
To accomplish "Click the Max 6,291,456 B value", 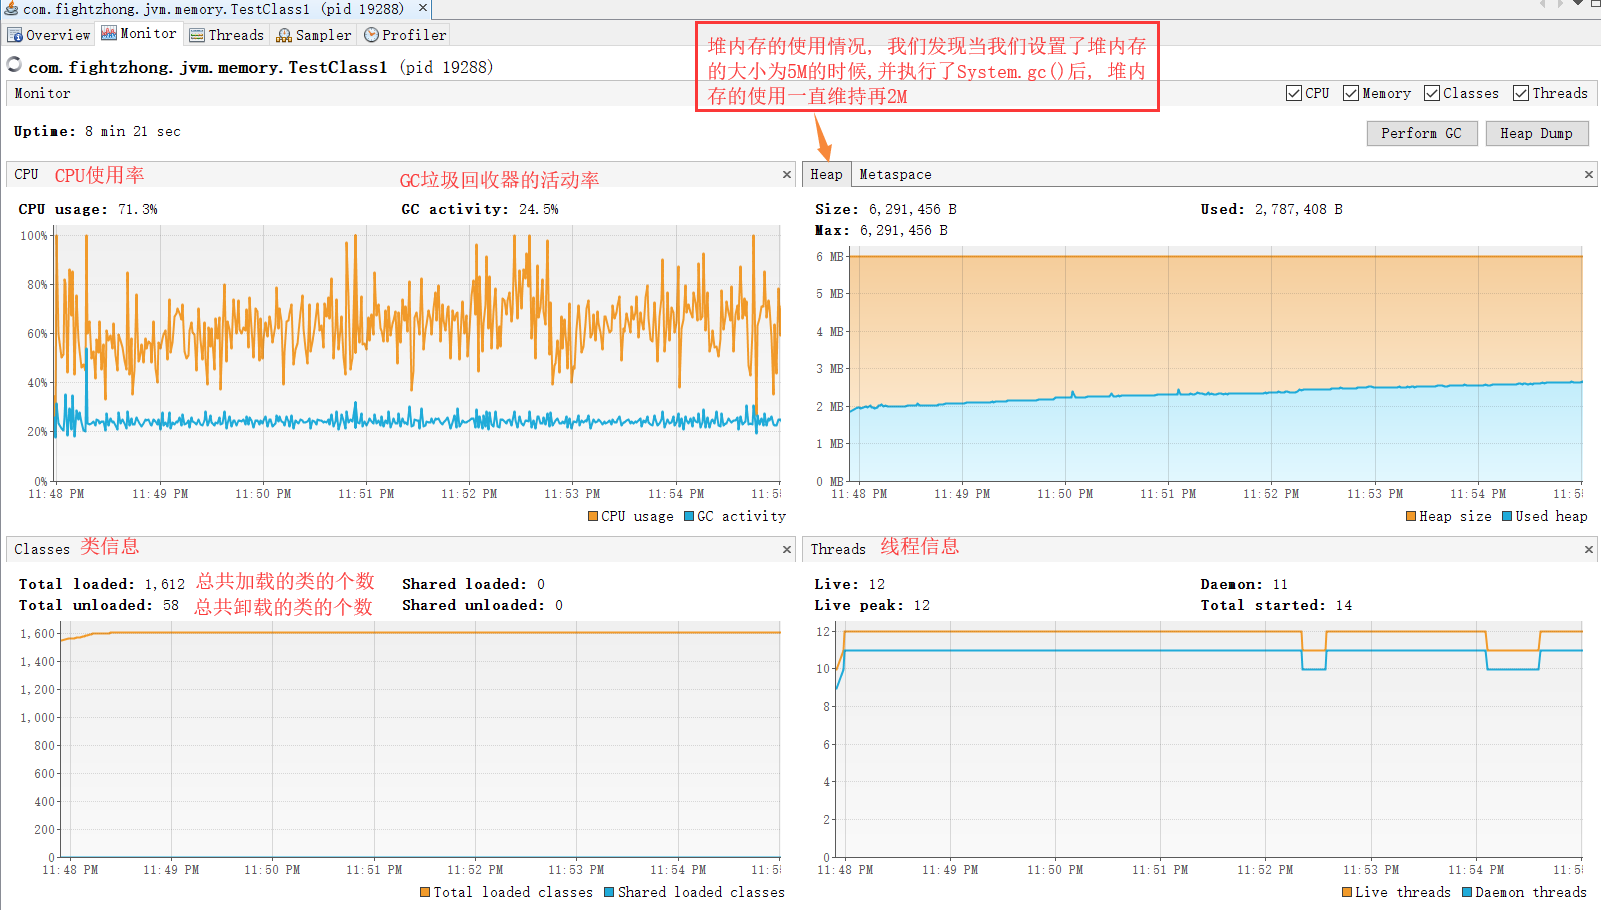I will pos(904,230).
